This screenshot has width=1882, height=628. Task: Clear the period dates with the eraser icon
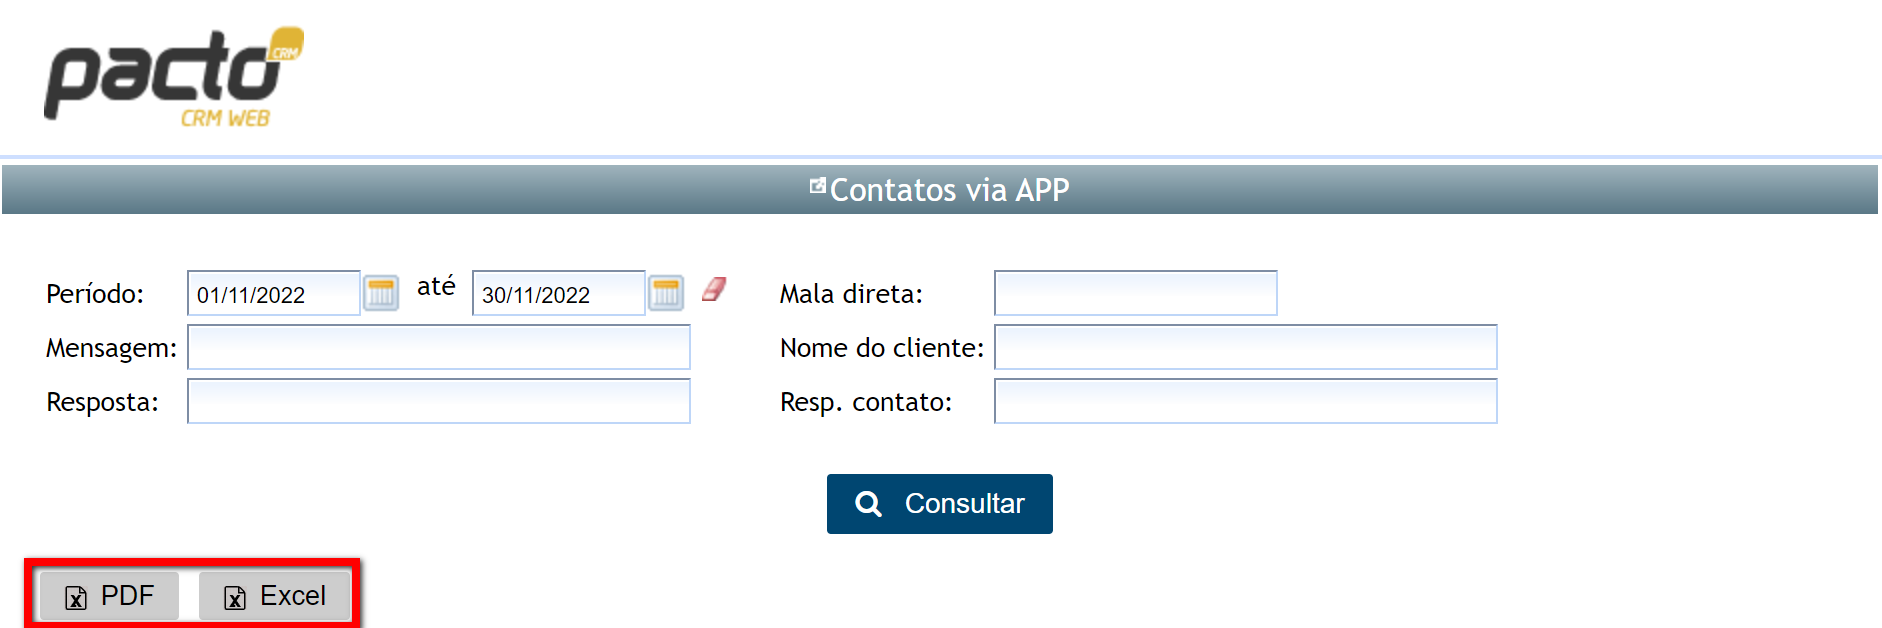pyautogui.click(x=714, y=290)
